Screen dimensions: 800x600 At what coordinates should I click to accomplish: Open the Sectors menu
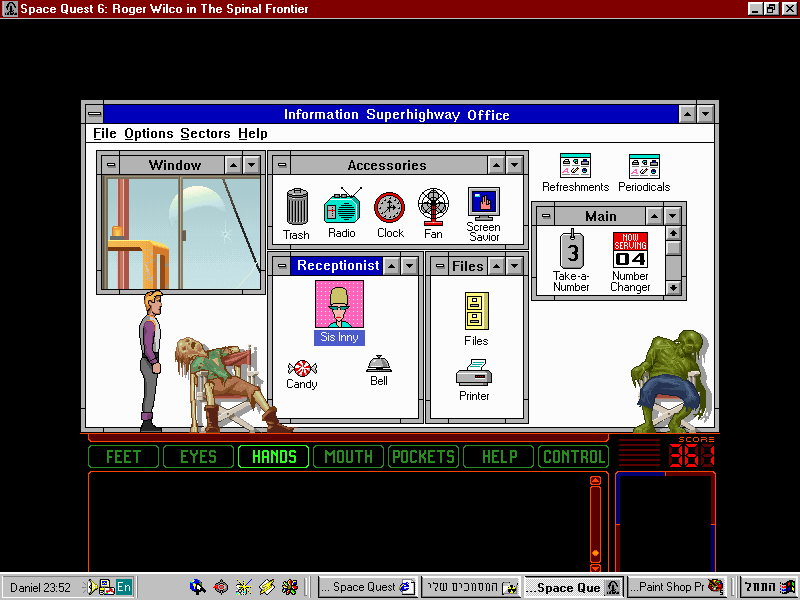point(205,133)
